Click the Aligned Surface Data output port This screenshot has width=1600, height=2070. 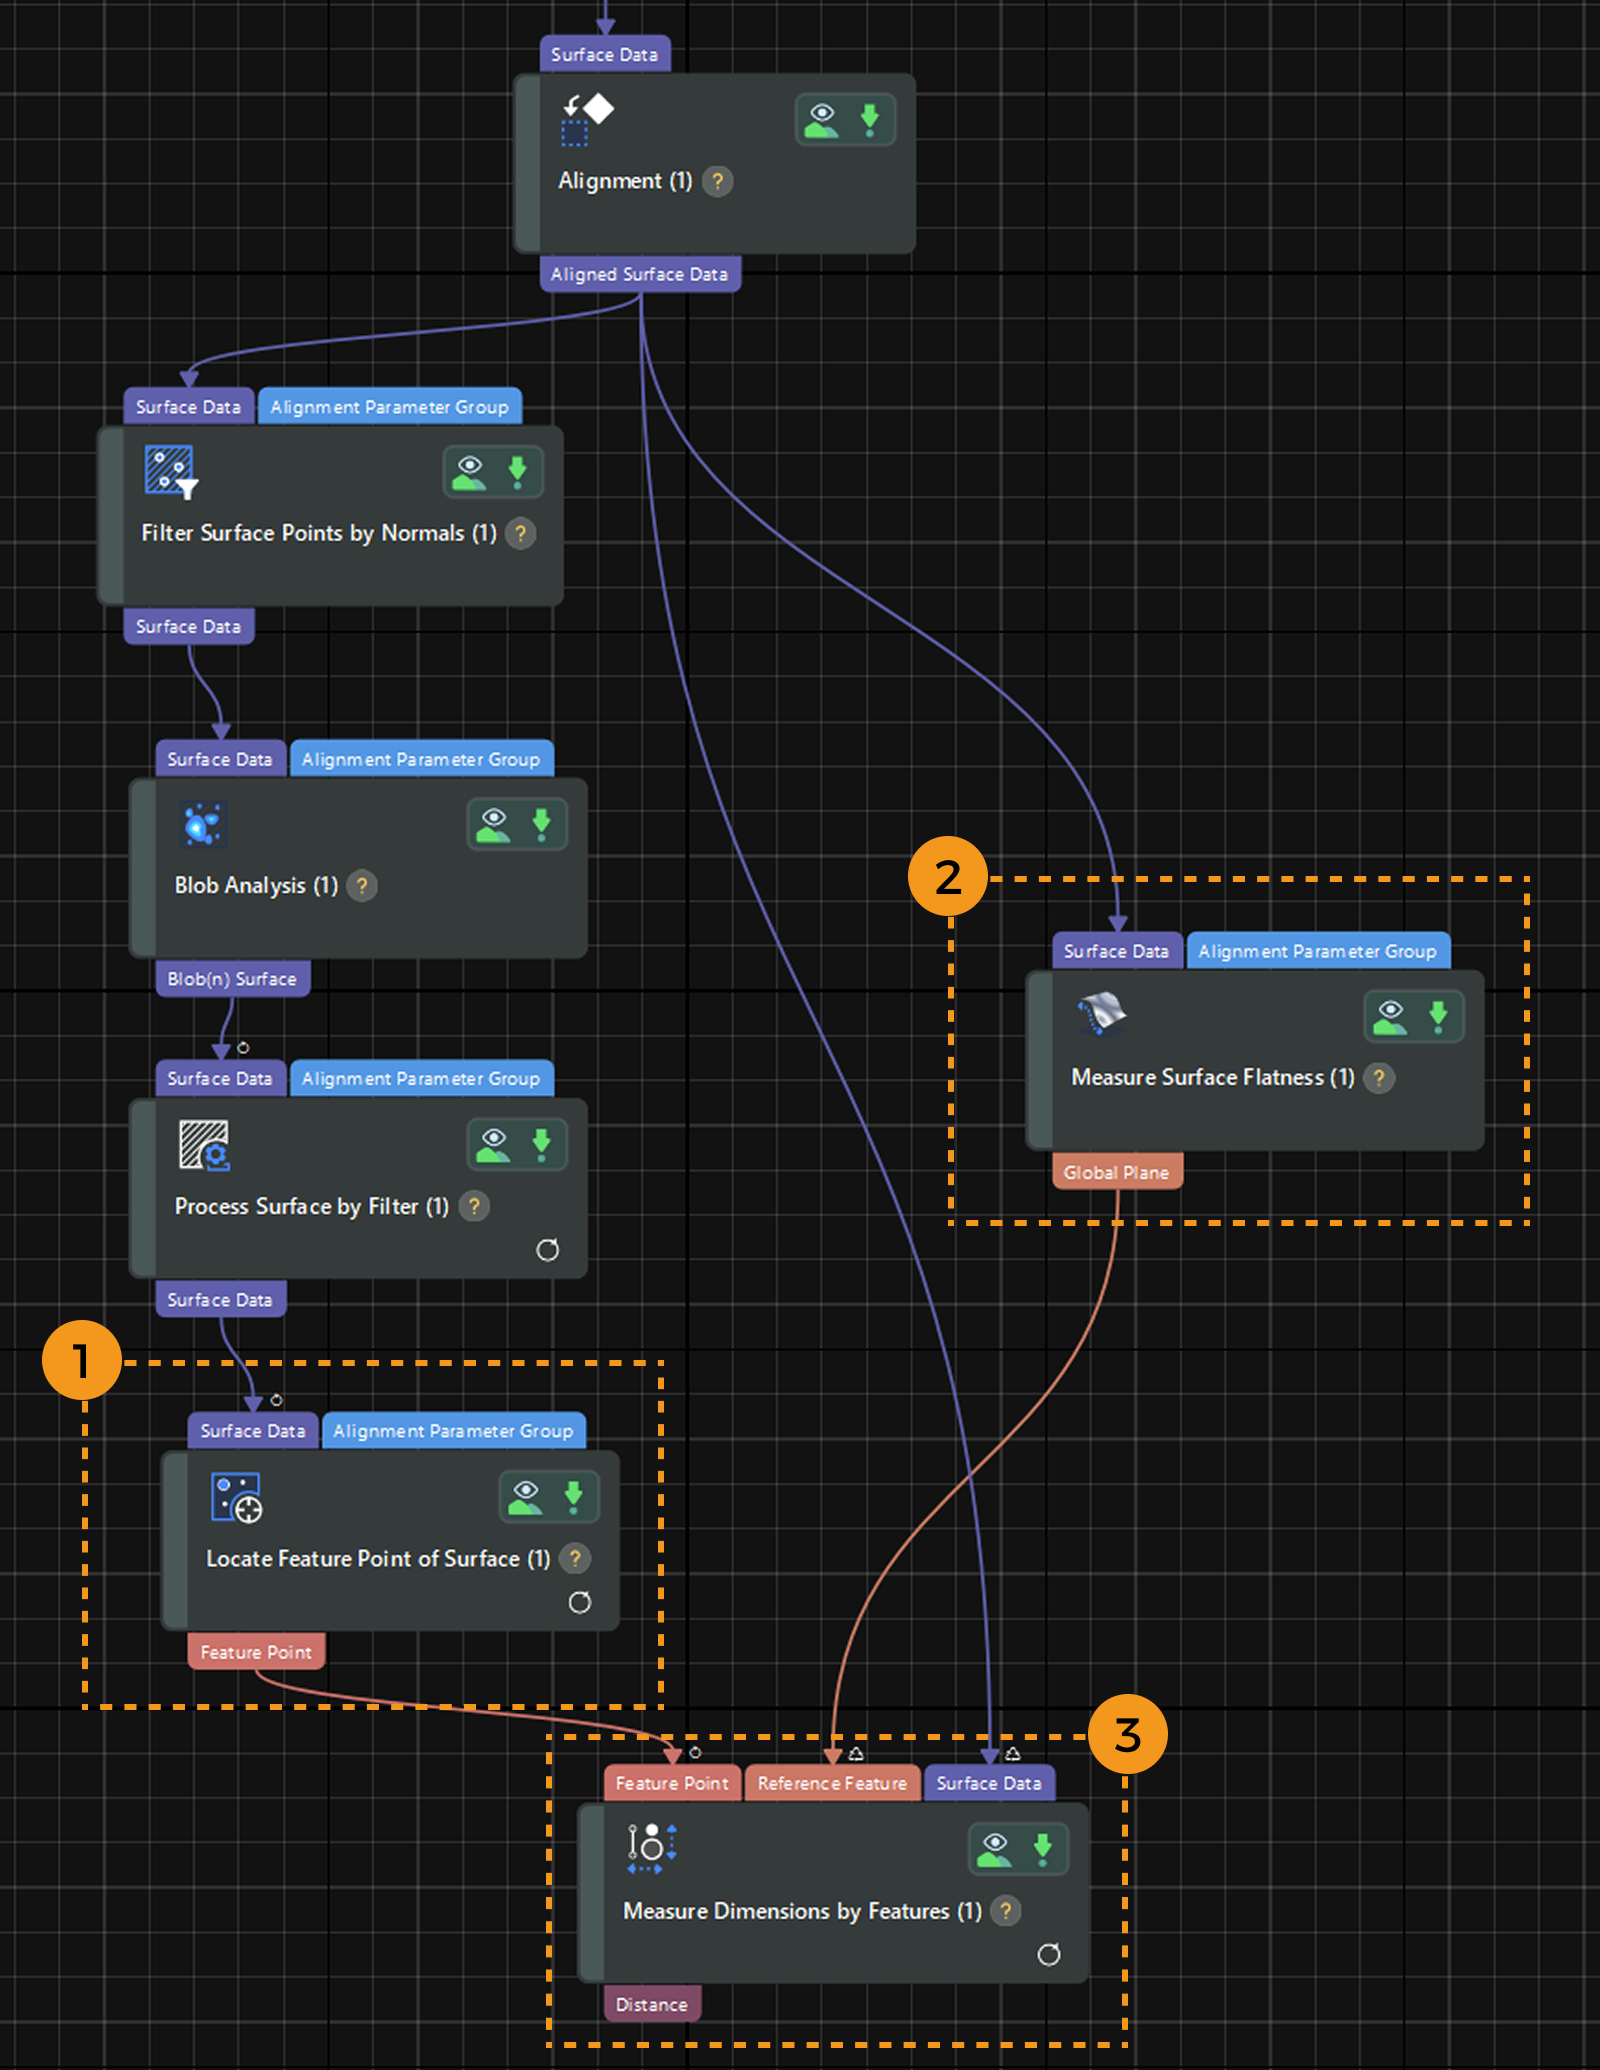click(639, 274)
